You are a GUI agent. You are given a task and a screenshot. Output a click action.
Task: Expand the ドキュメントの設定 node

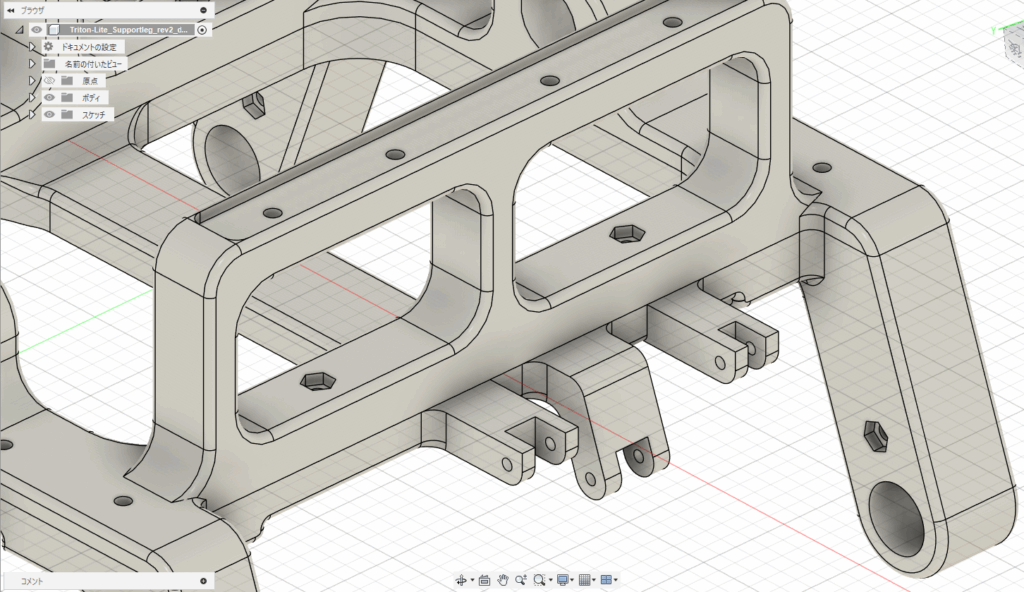(x=32, y=47)
